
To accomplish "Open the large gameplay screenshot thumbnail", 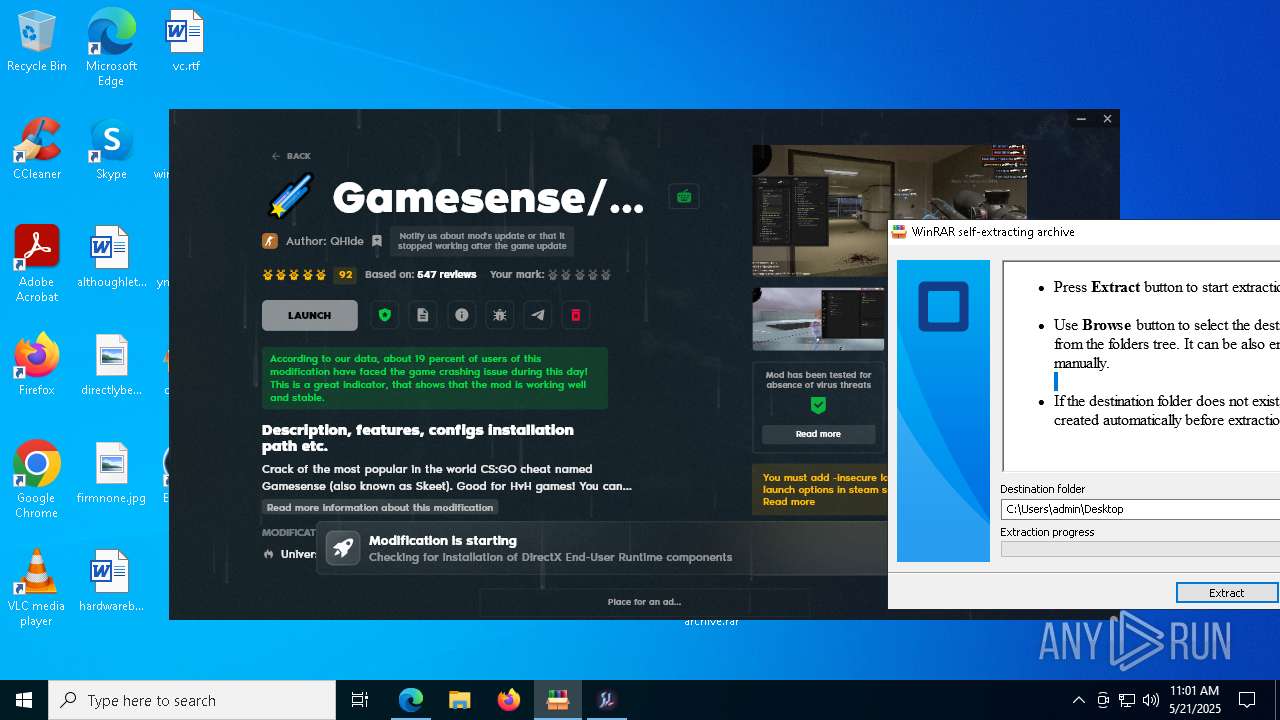I will [x=889, y=212].
